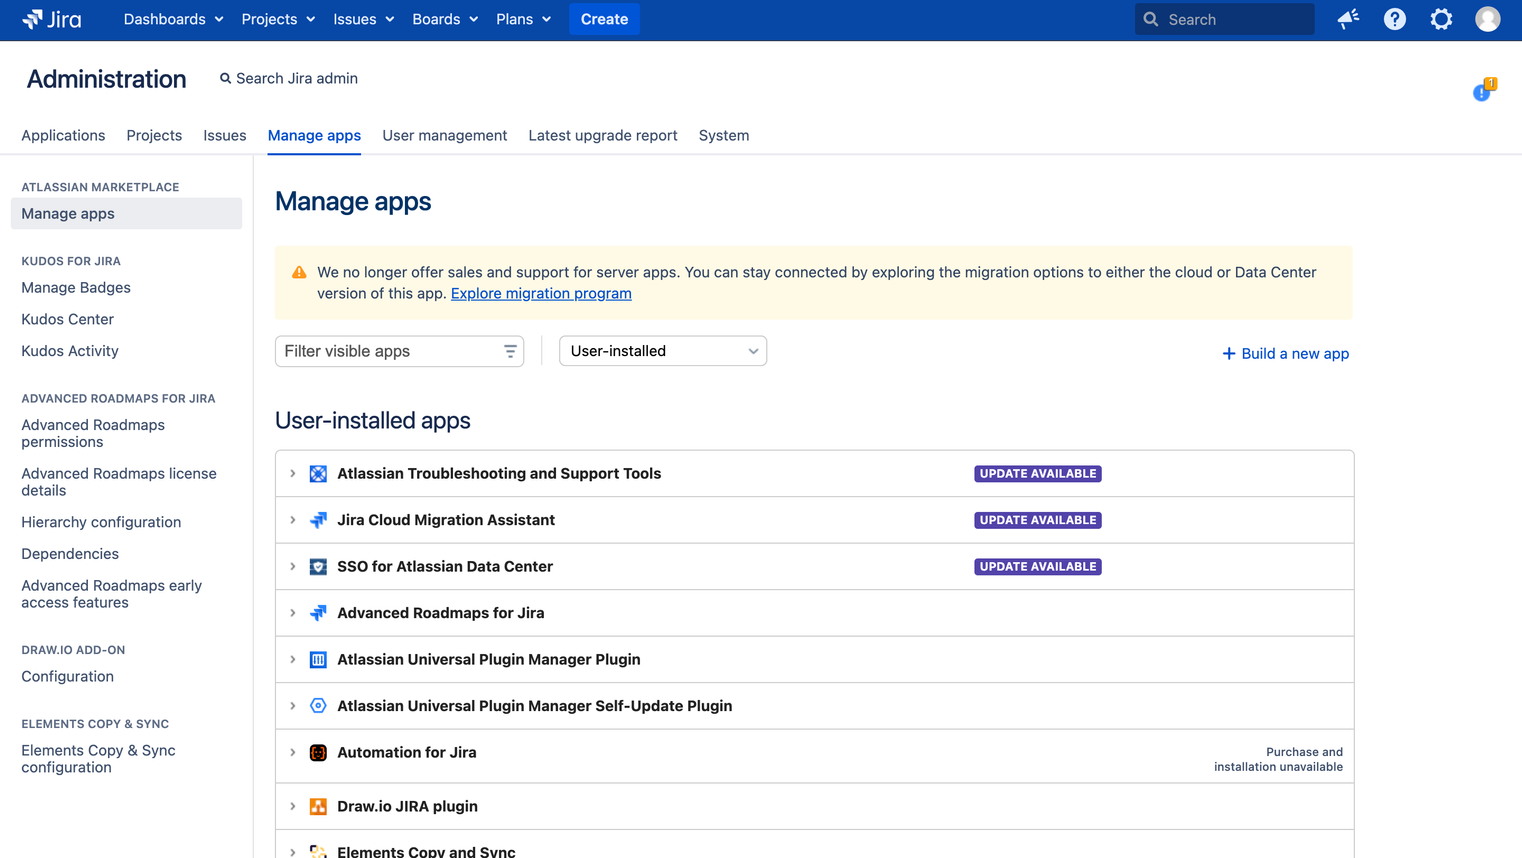
Task: Click the Jira settings gear icon
Action: [x=1441, y=19]
